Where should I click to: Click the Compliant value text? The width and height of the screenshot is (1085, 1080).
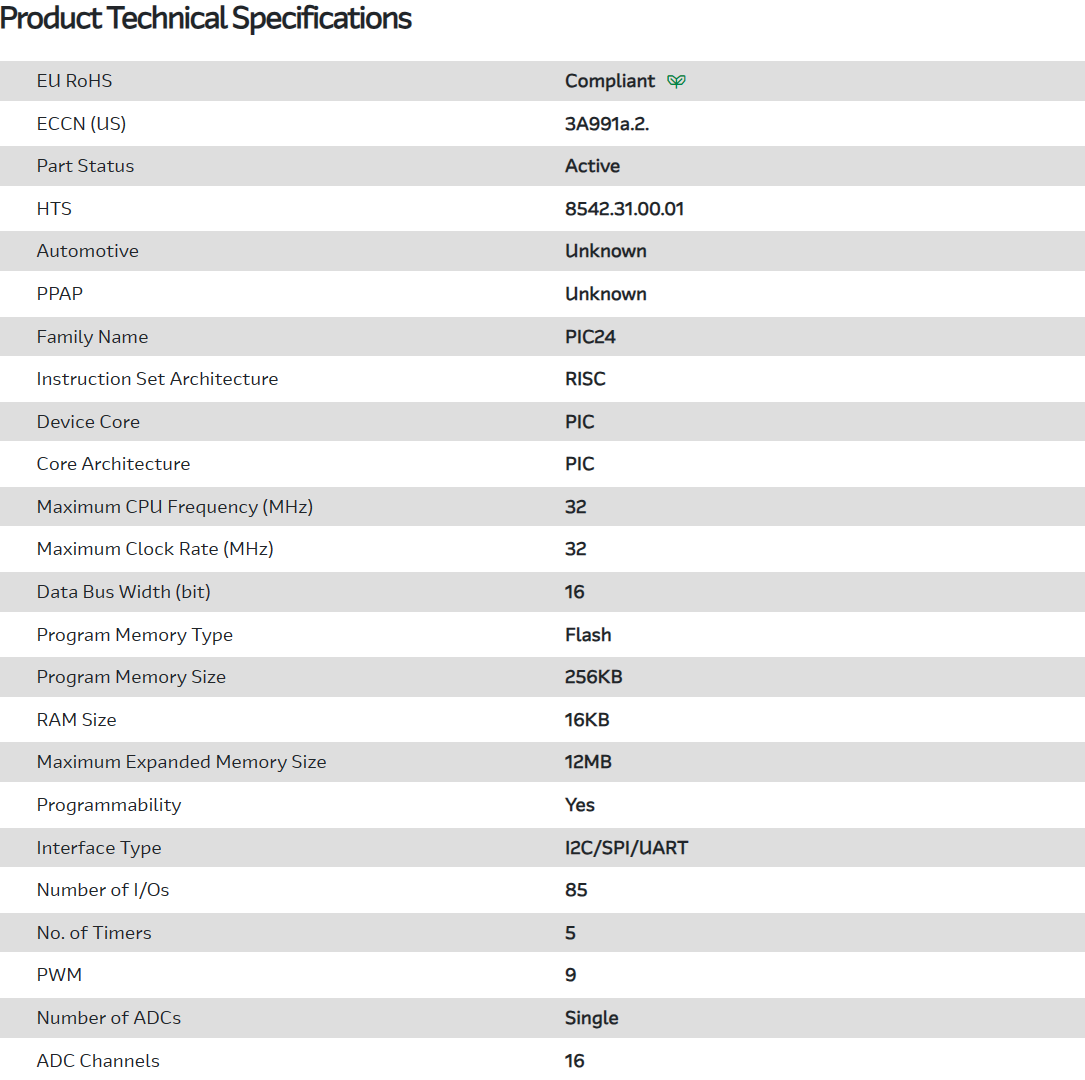(610, 81)
